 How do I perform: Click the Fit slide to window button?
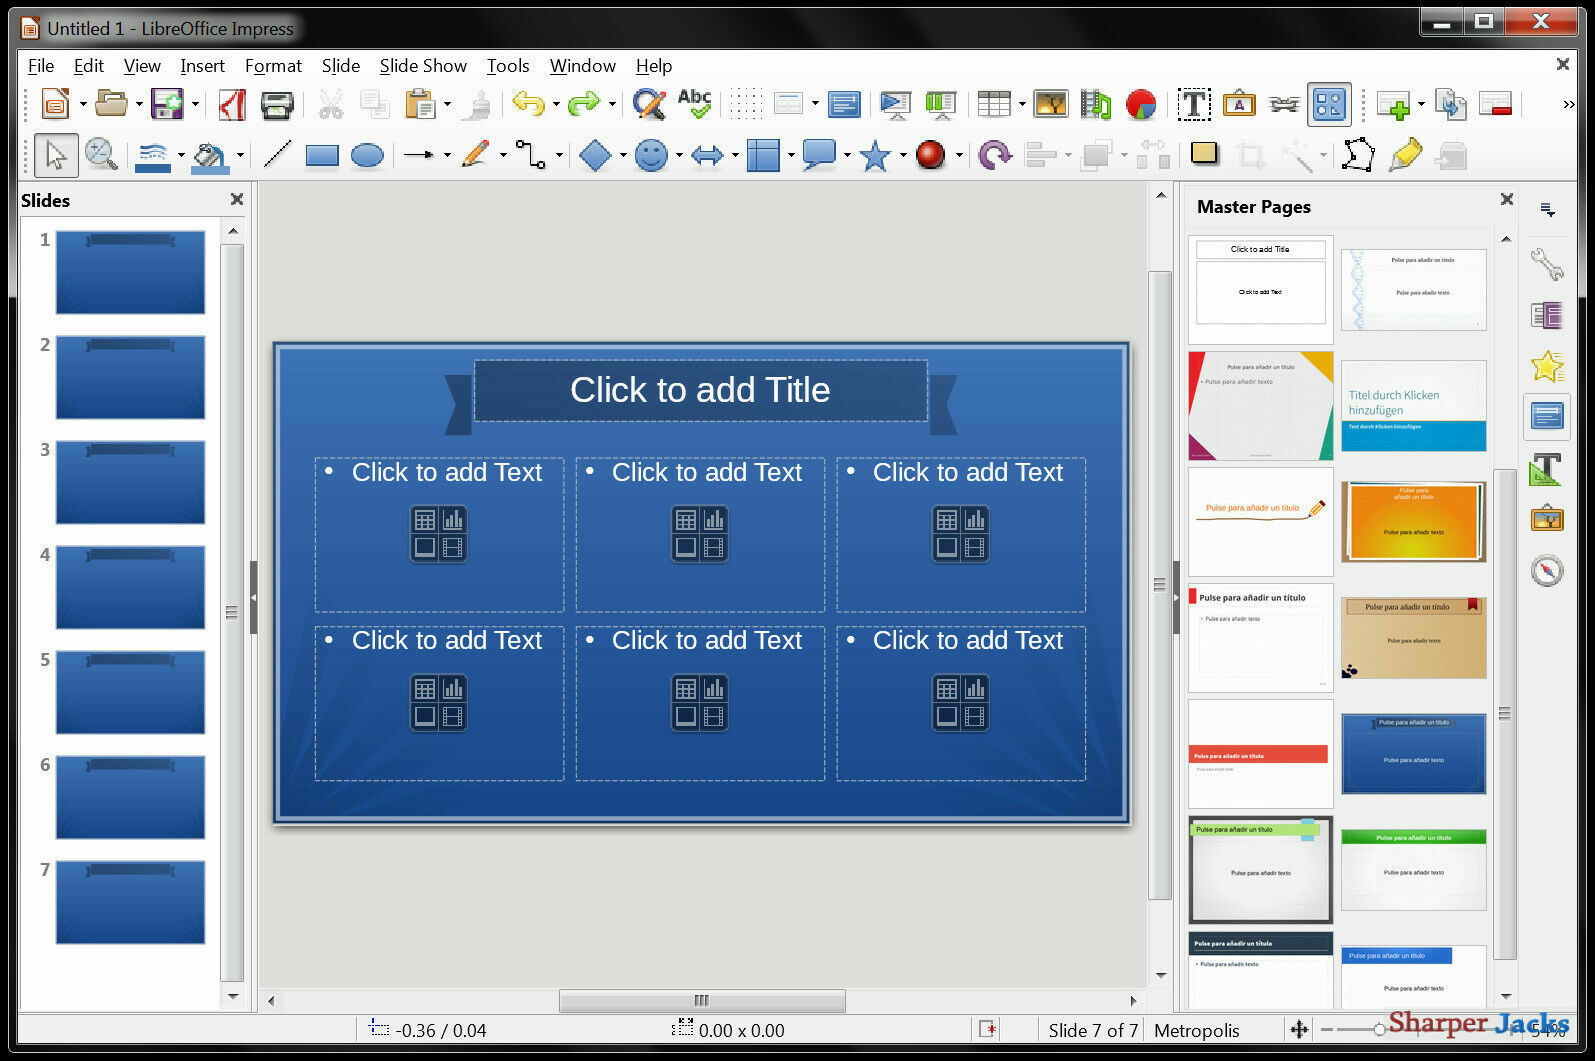pos(1299,1029)
